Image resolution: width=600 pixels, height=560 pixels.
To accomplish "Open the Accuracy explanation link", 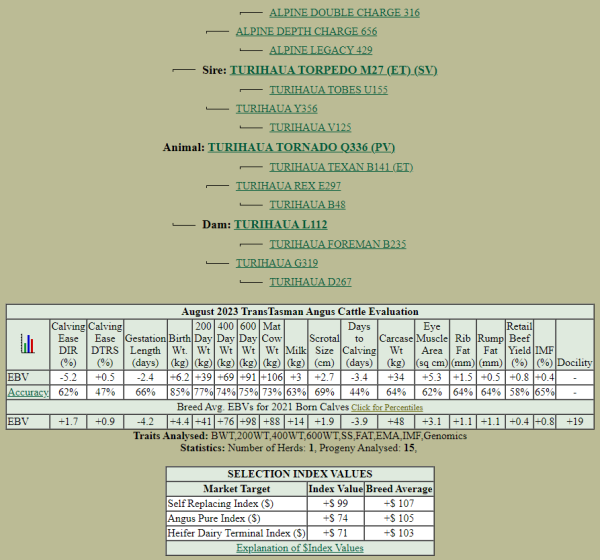I will (x=28, y=392).
